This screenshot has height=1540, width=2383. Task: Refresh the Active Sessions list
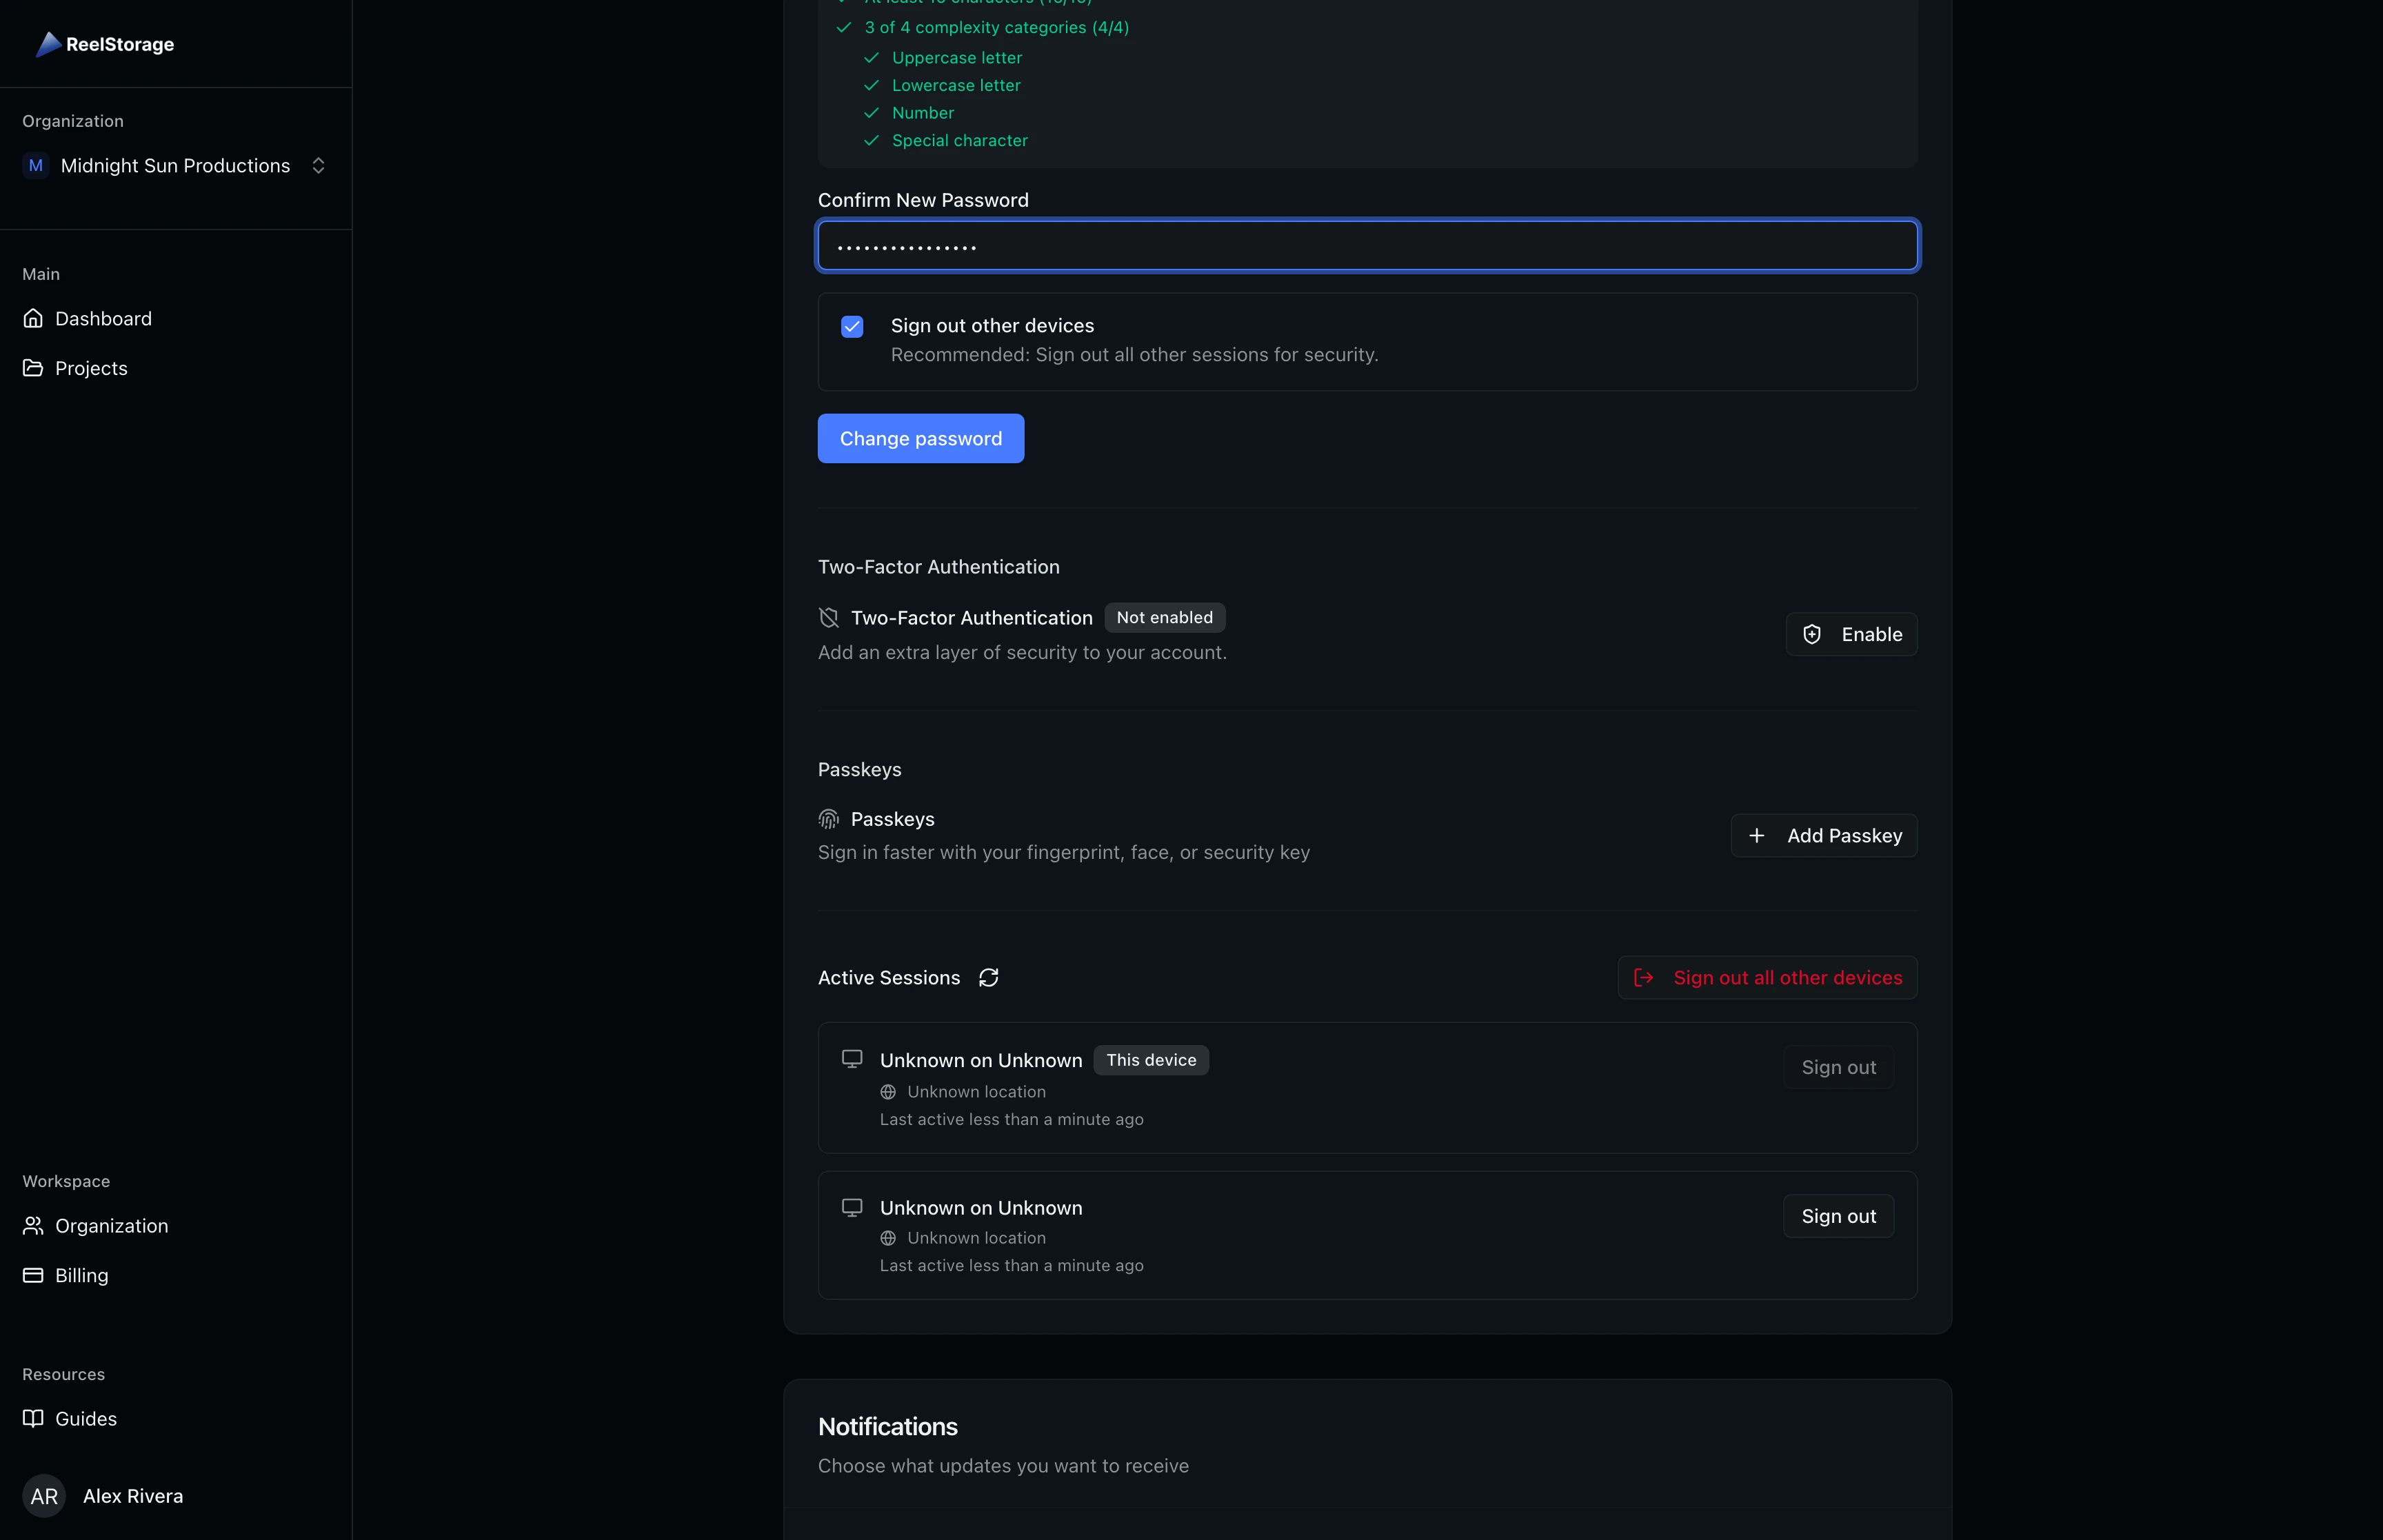988,977
